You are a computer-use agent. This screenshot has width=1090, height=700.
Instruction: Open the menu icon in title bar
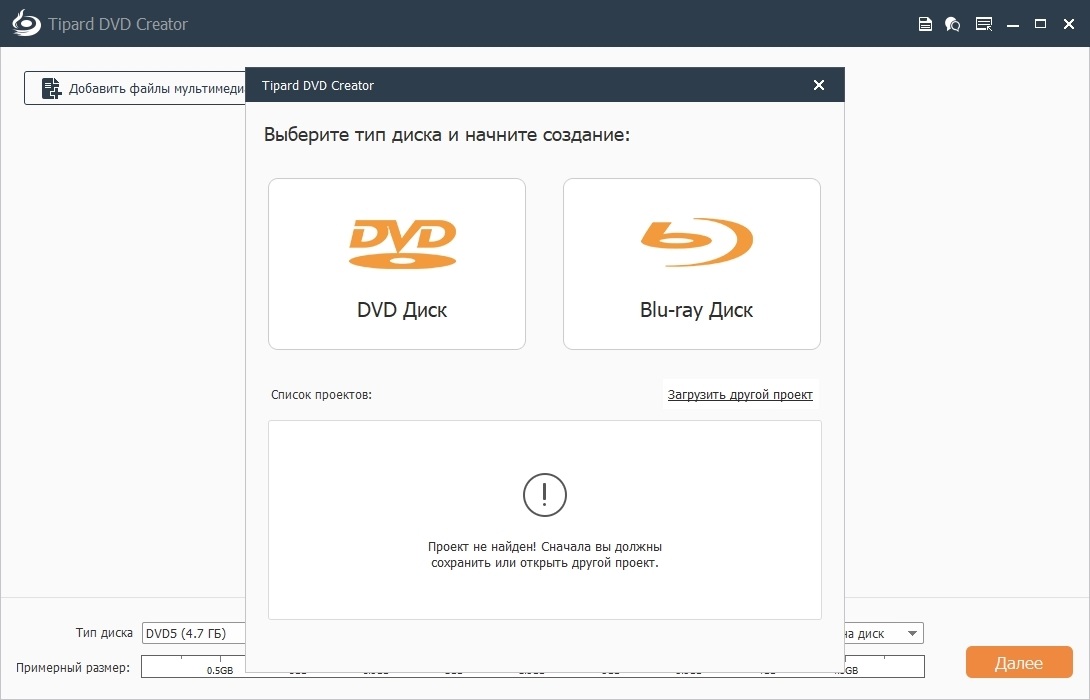coord(984,24)
